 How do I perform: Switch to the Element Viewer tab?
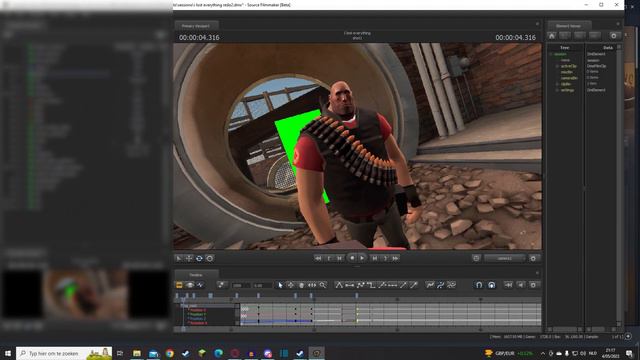coord(568,26)
